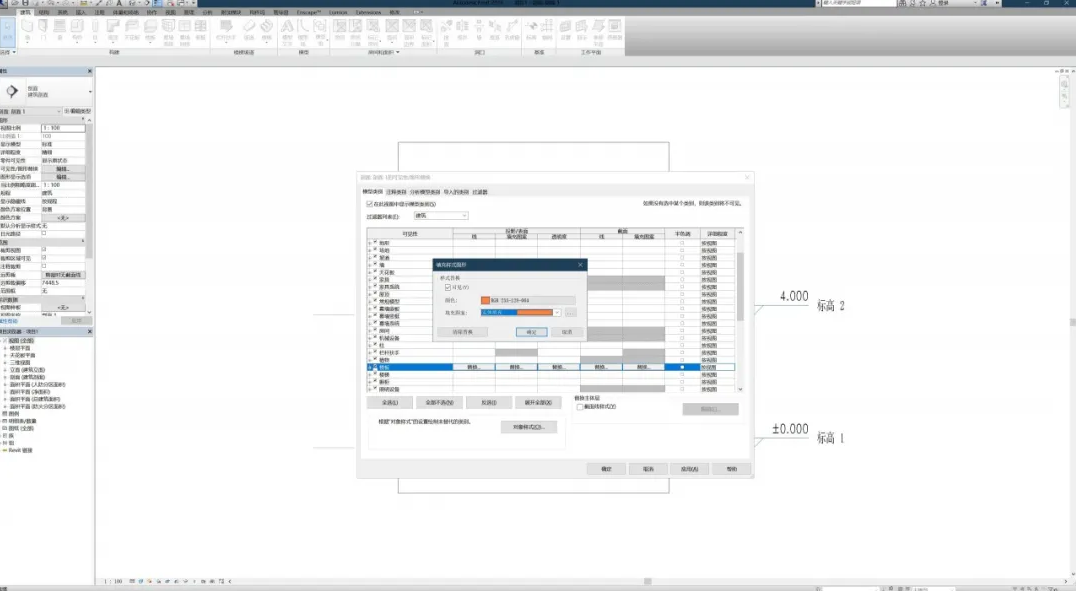Click the Modify arrow tool

pos(8,32)
